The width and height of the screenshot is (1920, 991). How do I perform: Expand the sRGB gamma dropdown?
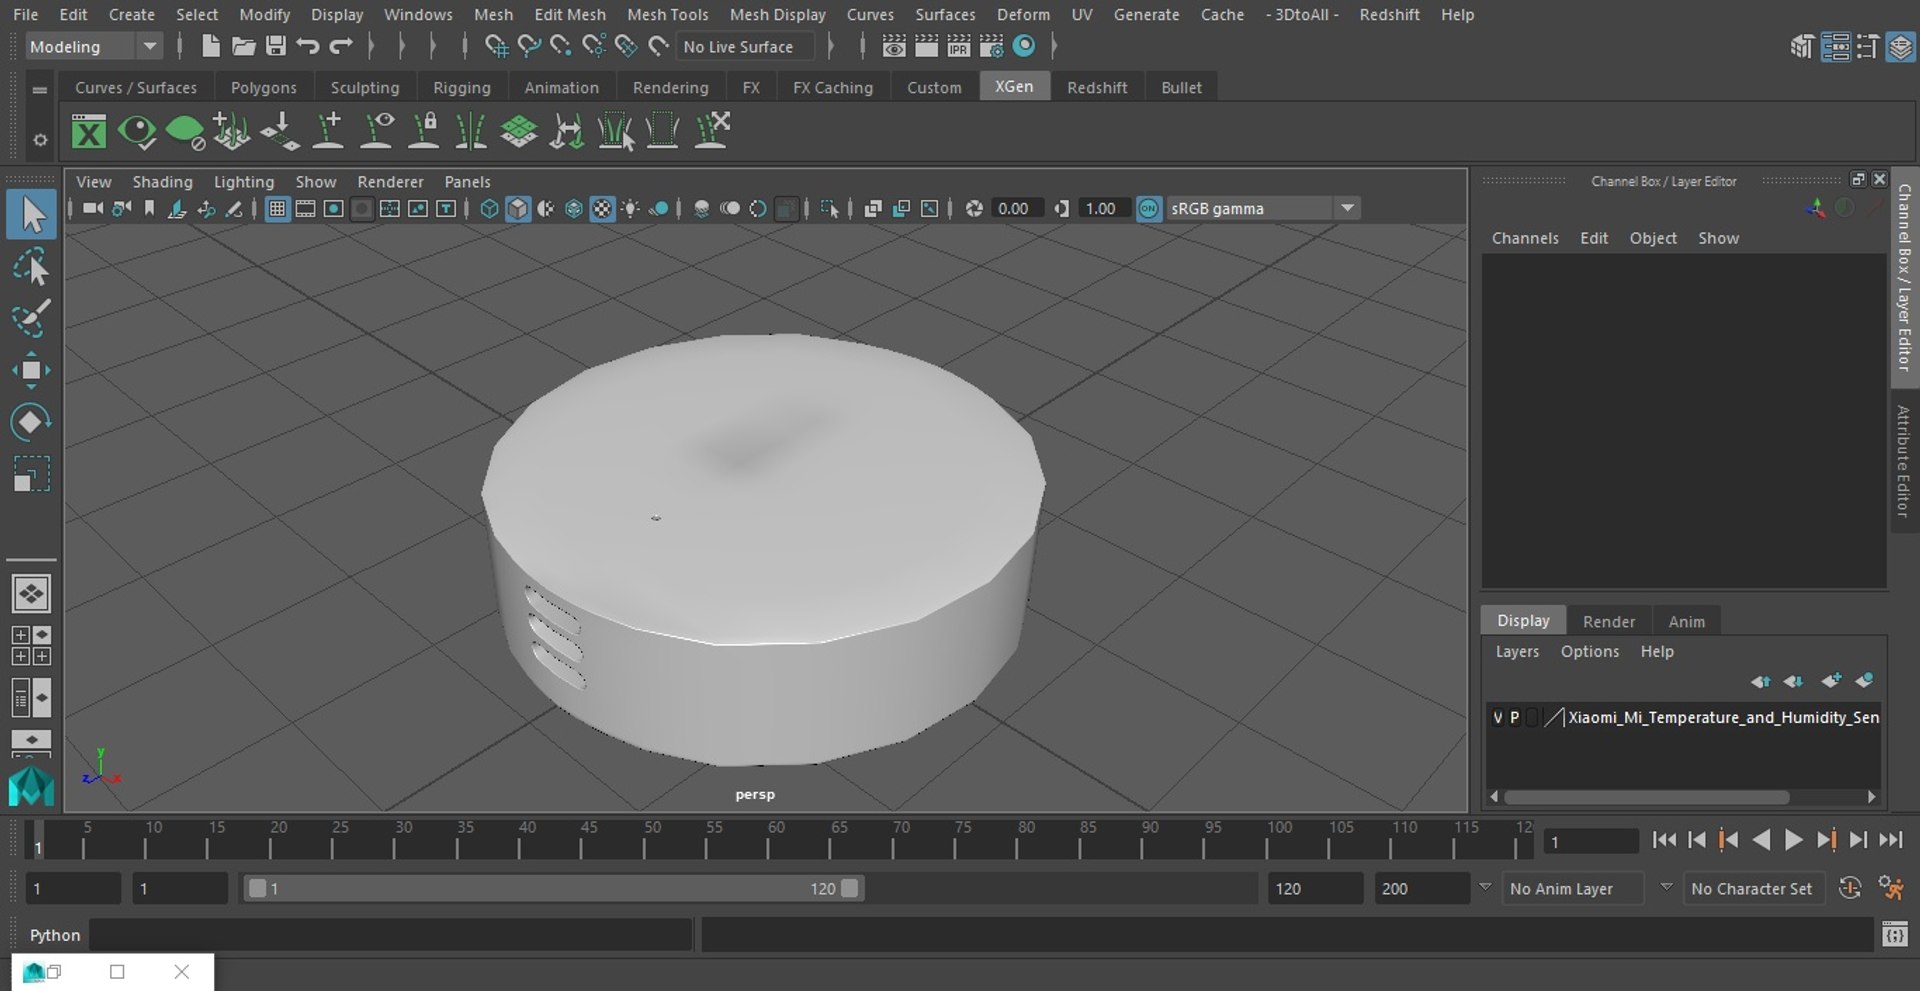click(1347, 208)
